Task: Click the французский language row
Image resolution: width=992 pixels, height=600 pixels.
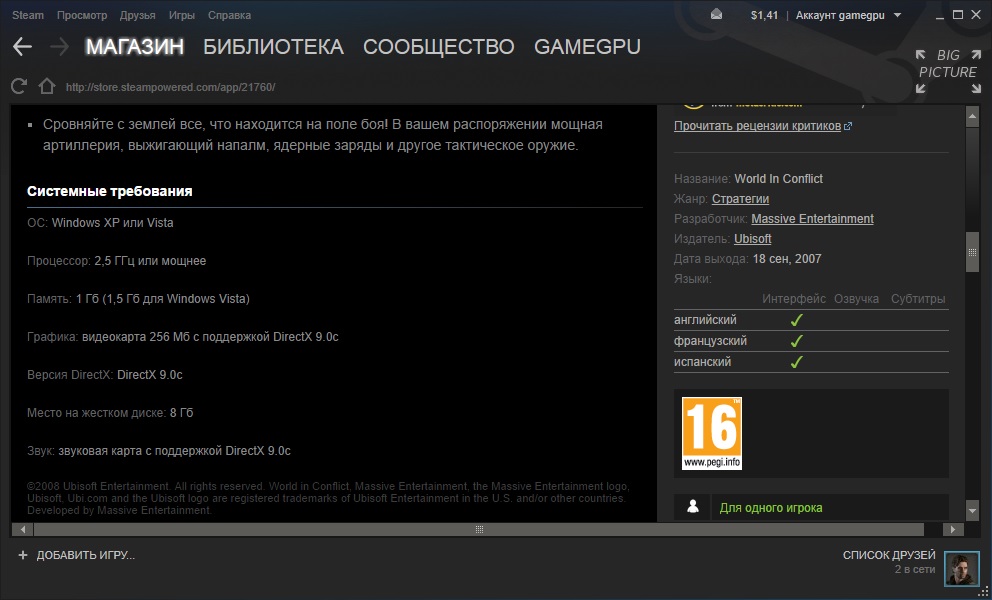Action: (x=811, y=341)
